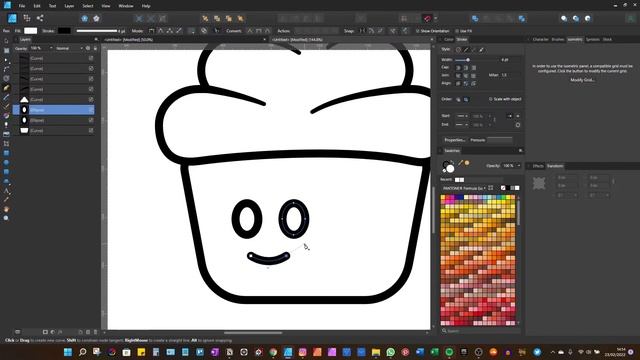This screenshot has width=640, height=360.
Task: Adjust the stroke Width slider handle
Action: (468, 60)
